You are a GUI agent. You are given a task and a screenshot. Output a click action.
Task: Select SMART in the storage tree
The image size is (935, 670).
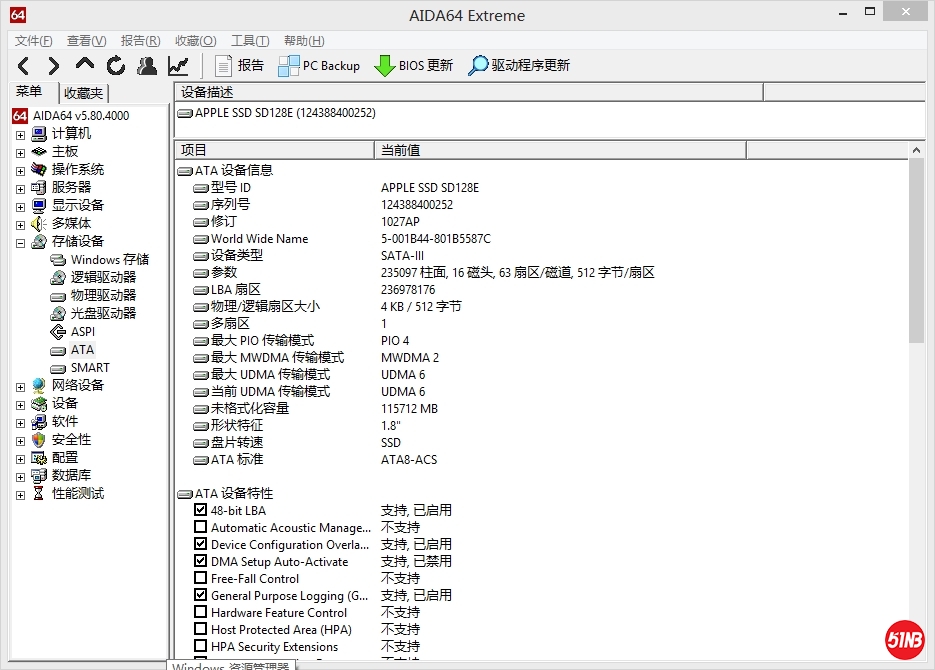pos(90,368)
